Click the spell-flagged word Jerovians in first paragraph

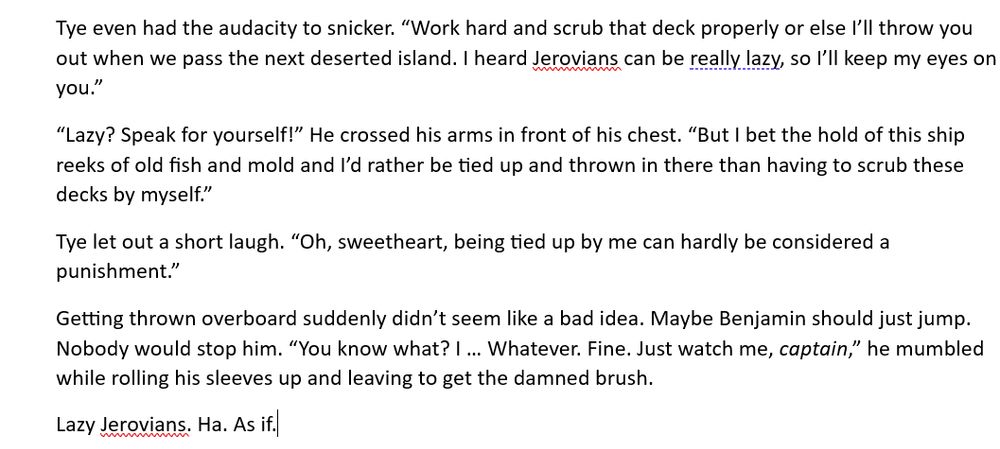[x=575, y=59]
